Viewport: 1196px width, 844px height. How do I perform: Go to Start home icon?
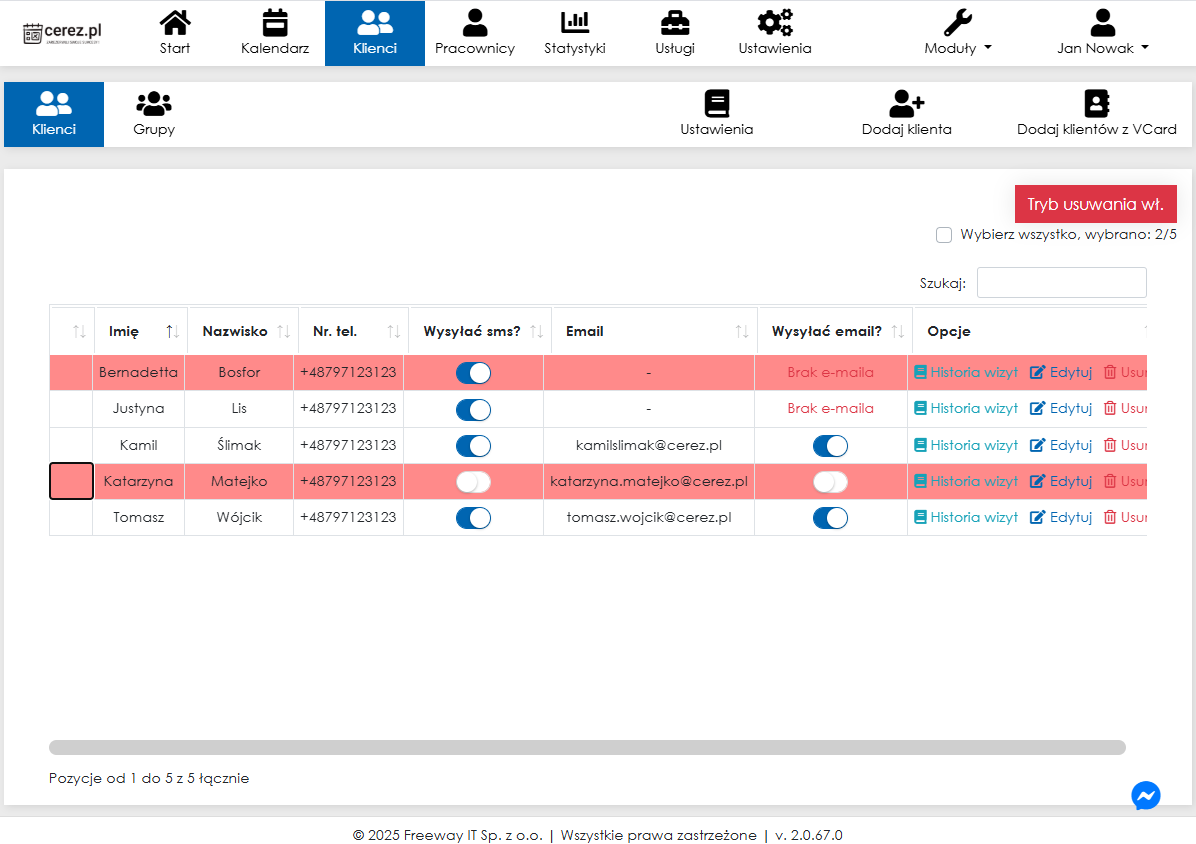175,23
